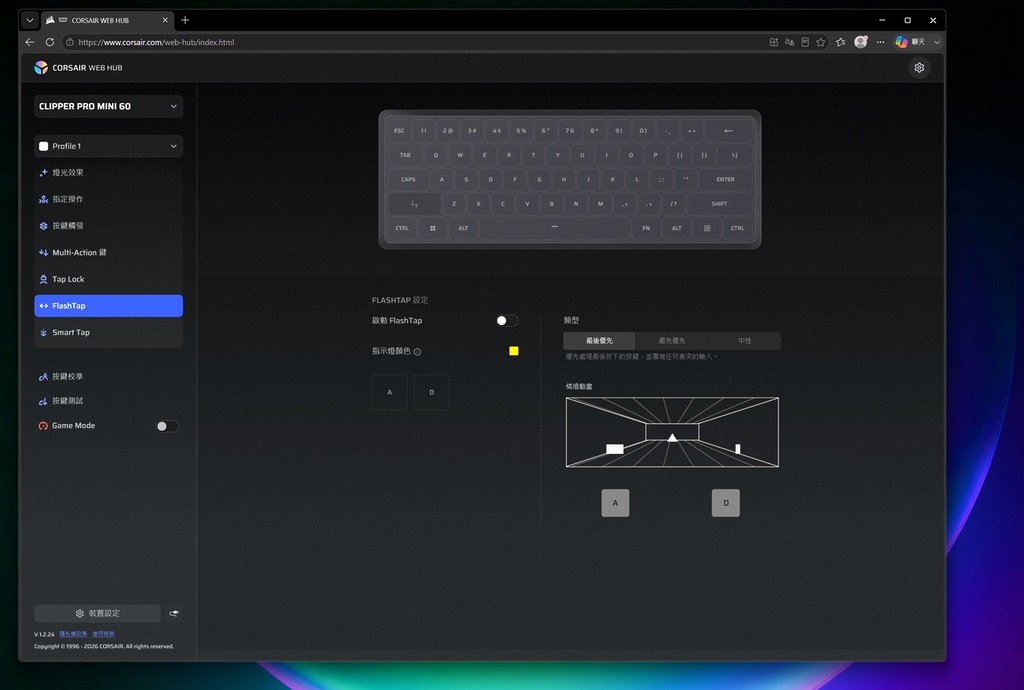
Task: Enable the 啟動 FlashTap switch
Action: pyautogui.click(x=507, y=321)
